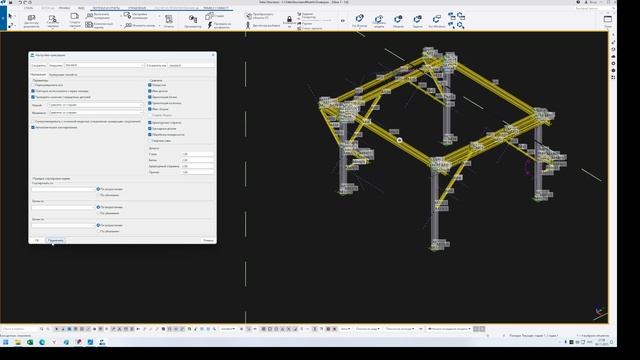The height and width of the screenshot is (360, 640).
Task: Toggle the Part name compare checkbox
Action: [x=150, y=91]
